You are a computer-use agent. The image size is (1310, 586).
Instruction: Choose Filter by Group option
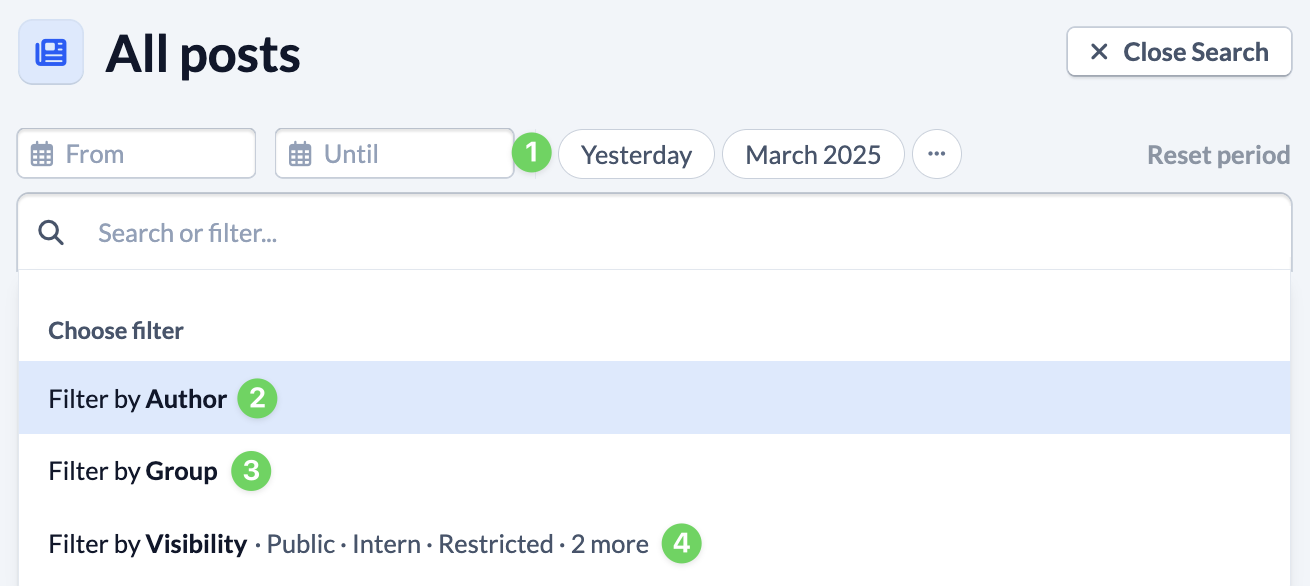click(x=654, y=471)
